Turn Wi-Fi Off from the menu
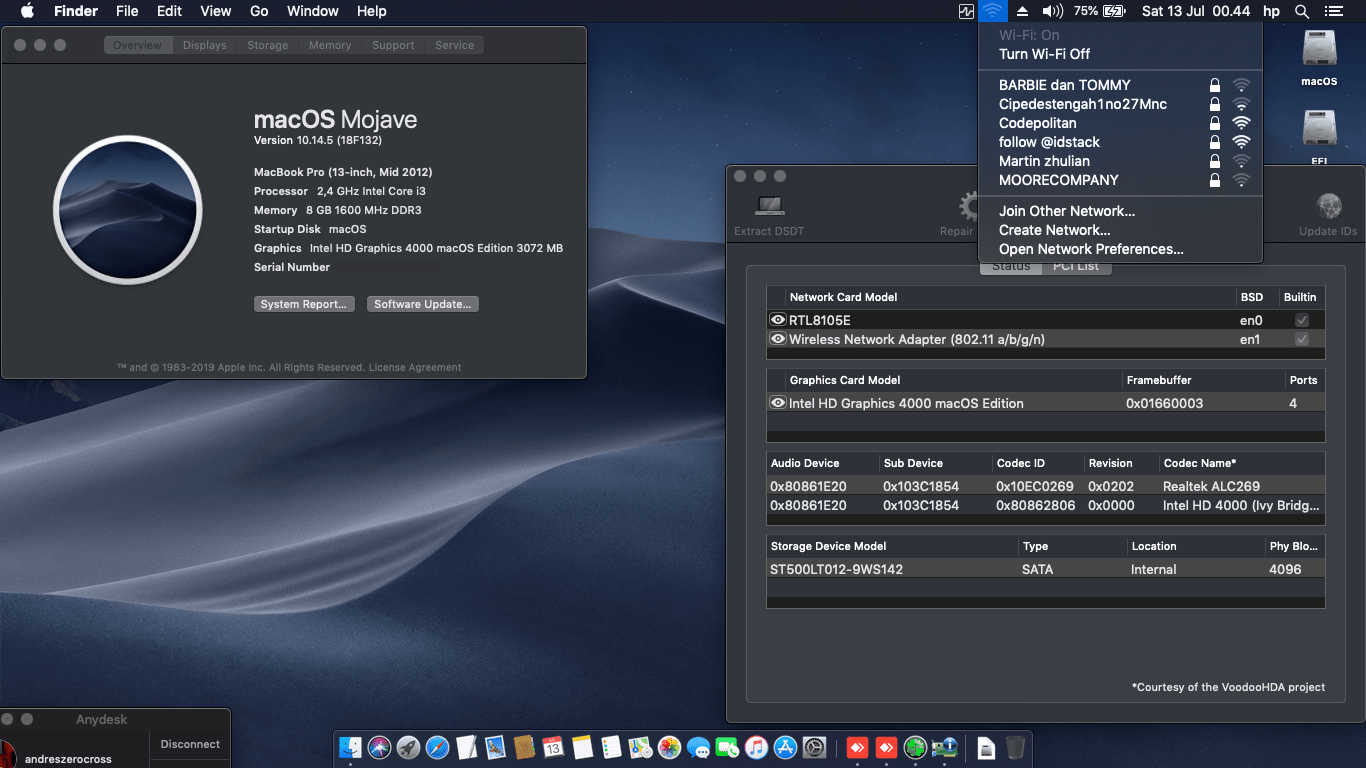 (1120, 54)
